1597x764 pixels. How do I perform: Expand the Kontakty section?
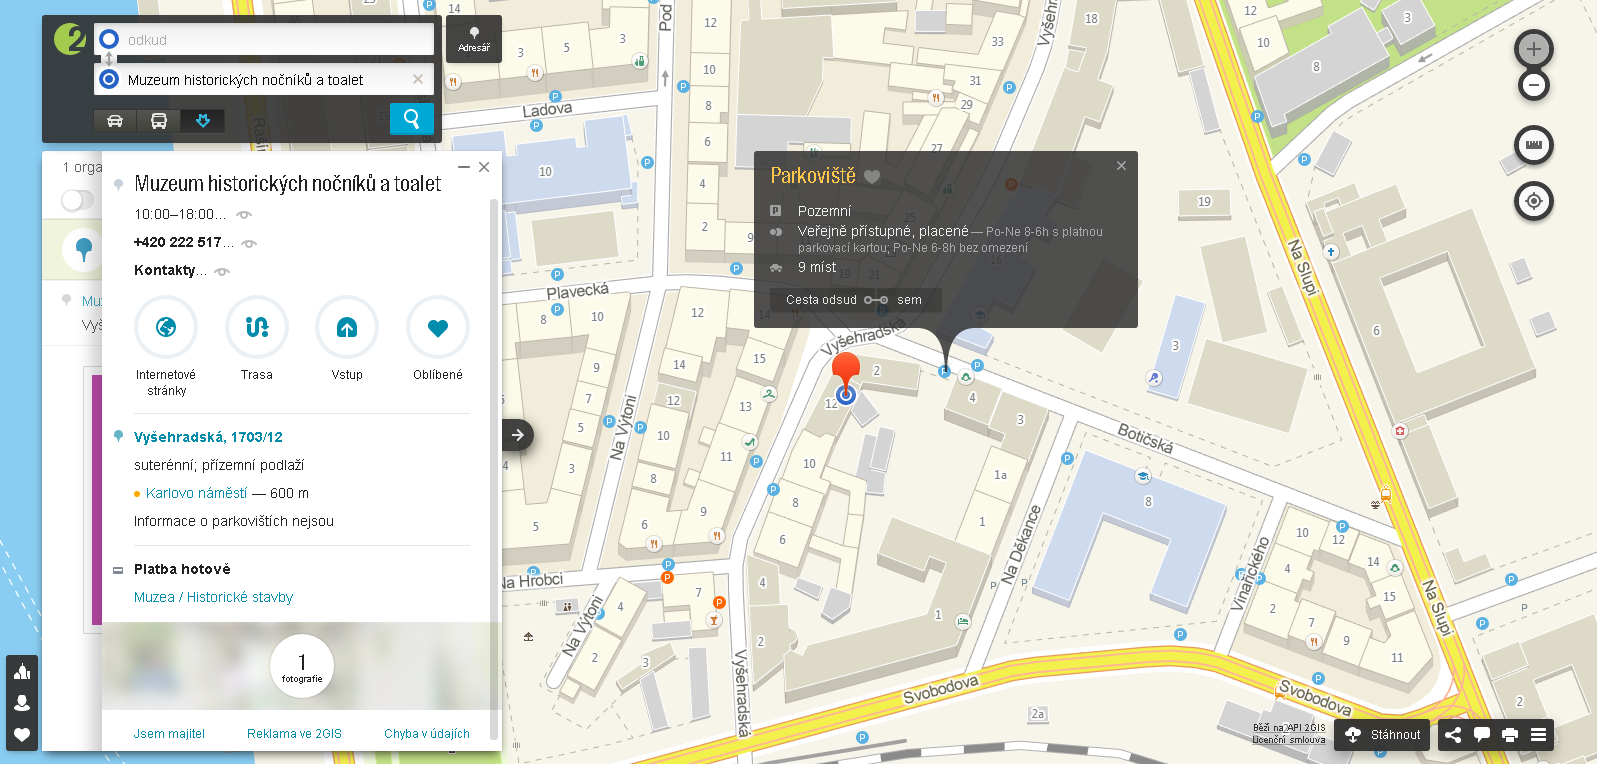pyautogui.click(x=222, y=271)
